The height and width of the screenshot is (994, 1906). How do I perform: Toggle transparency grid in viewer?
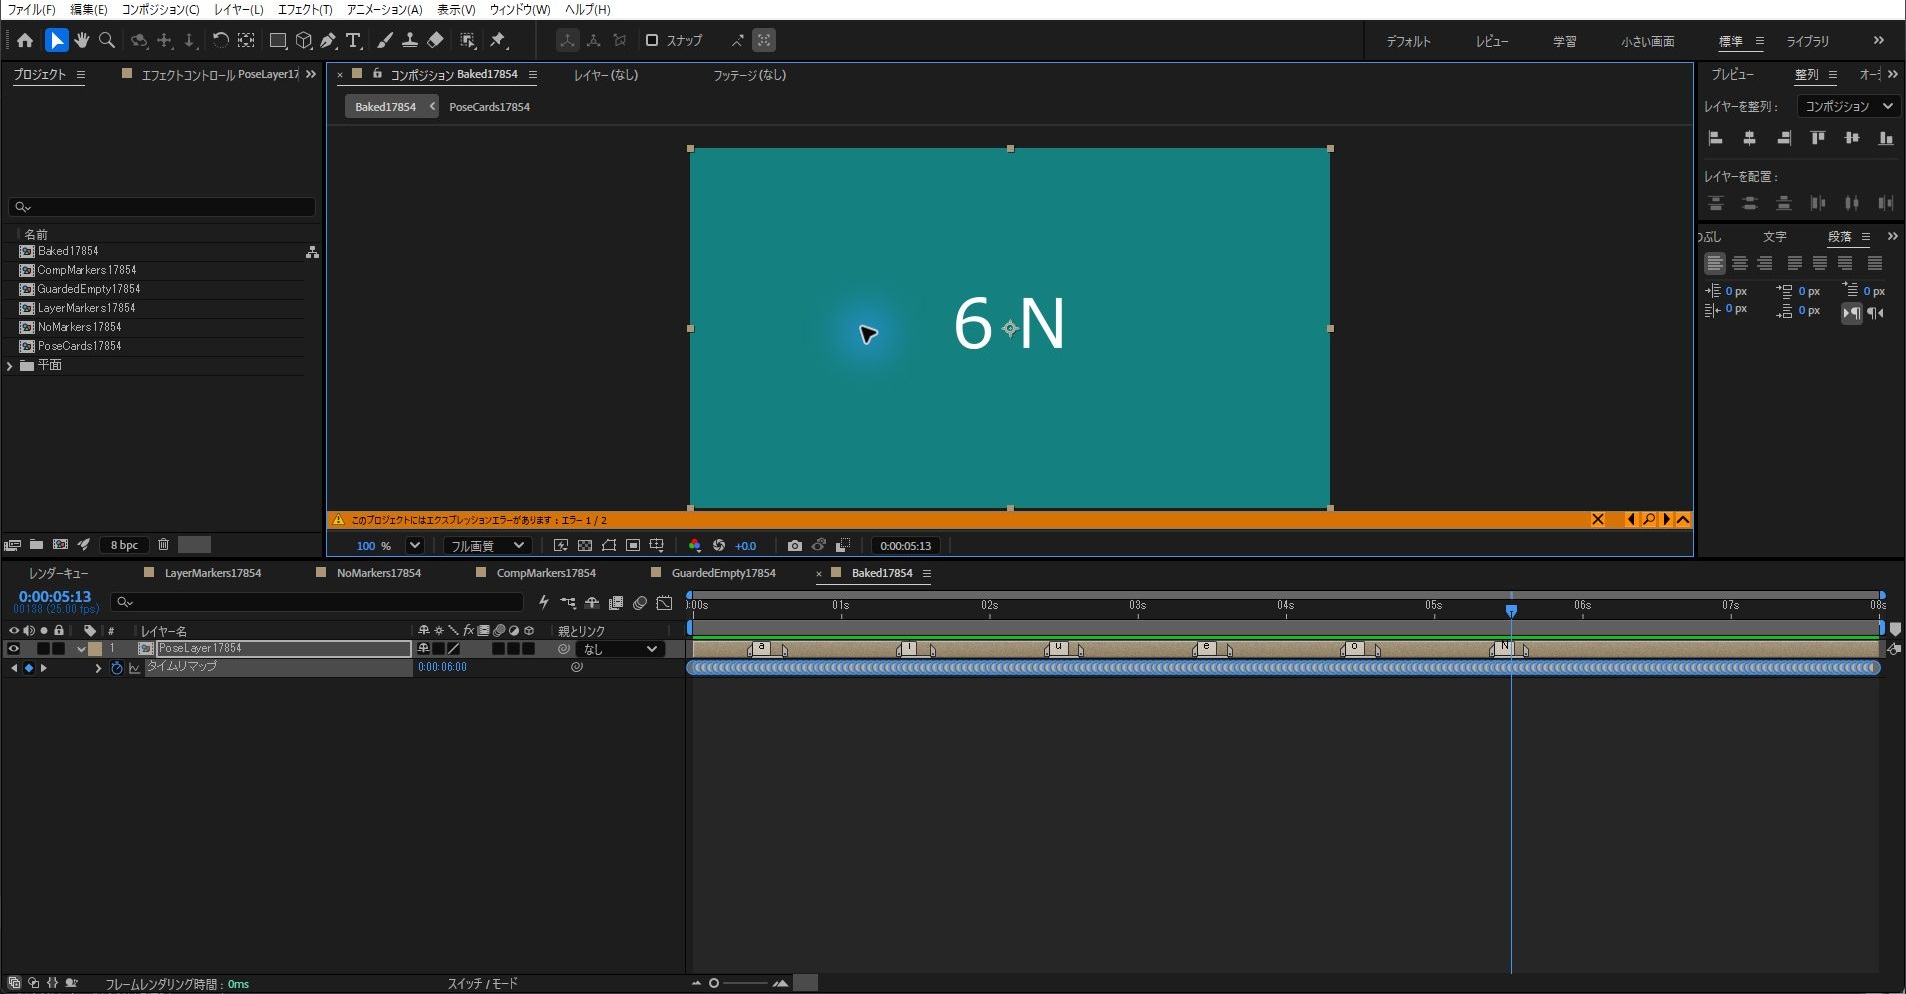click(x=584, y=545)
